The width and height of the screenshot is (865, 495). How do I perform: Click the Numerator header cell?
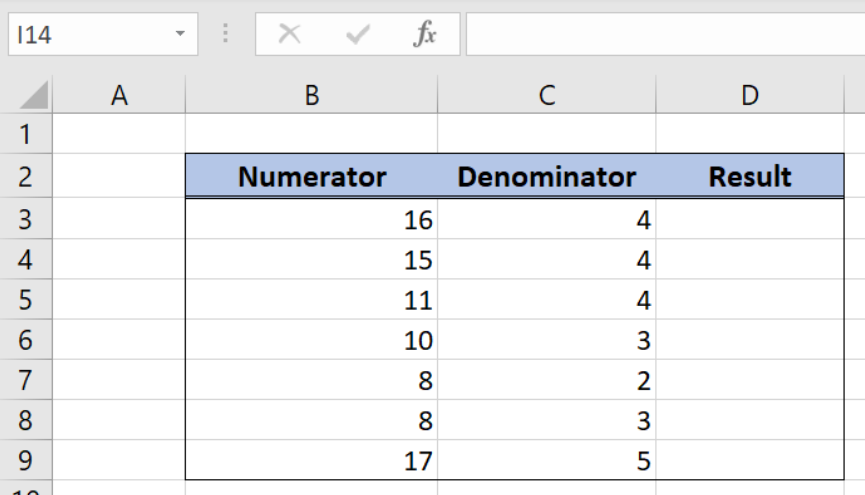(x=312, y=177)
